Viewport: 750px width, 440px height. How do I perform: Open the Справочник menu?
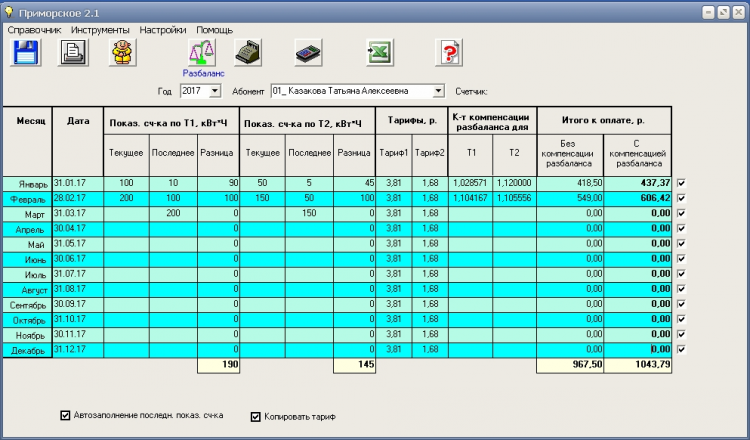(34, 30)
